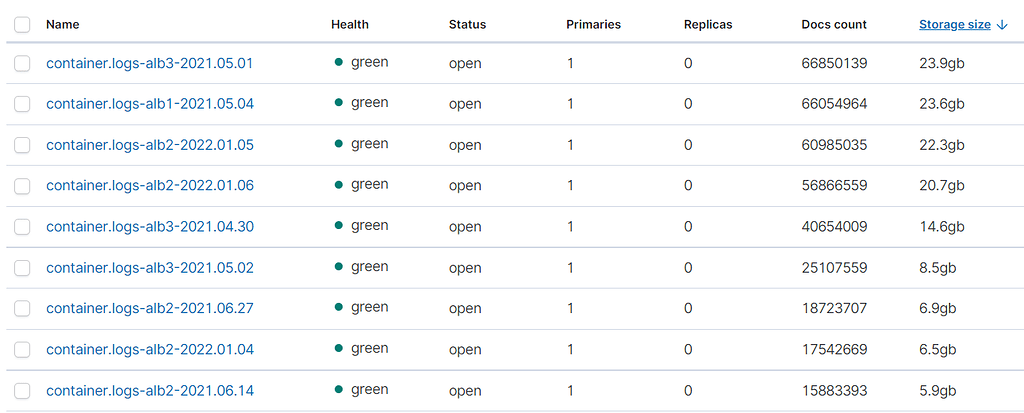Viewport: 1024px width, 413px height.
Task: Check the container.logs-alb2-2021.06.14 row box
Action: 23,391
